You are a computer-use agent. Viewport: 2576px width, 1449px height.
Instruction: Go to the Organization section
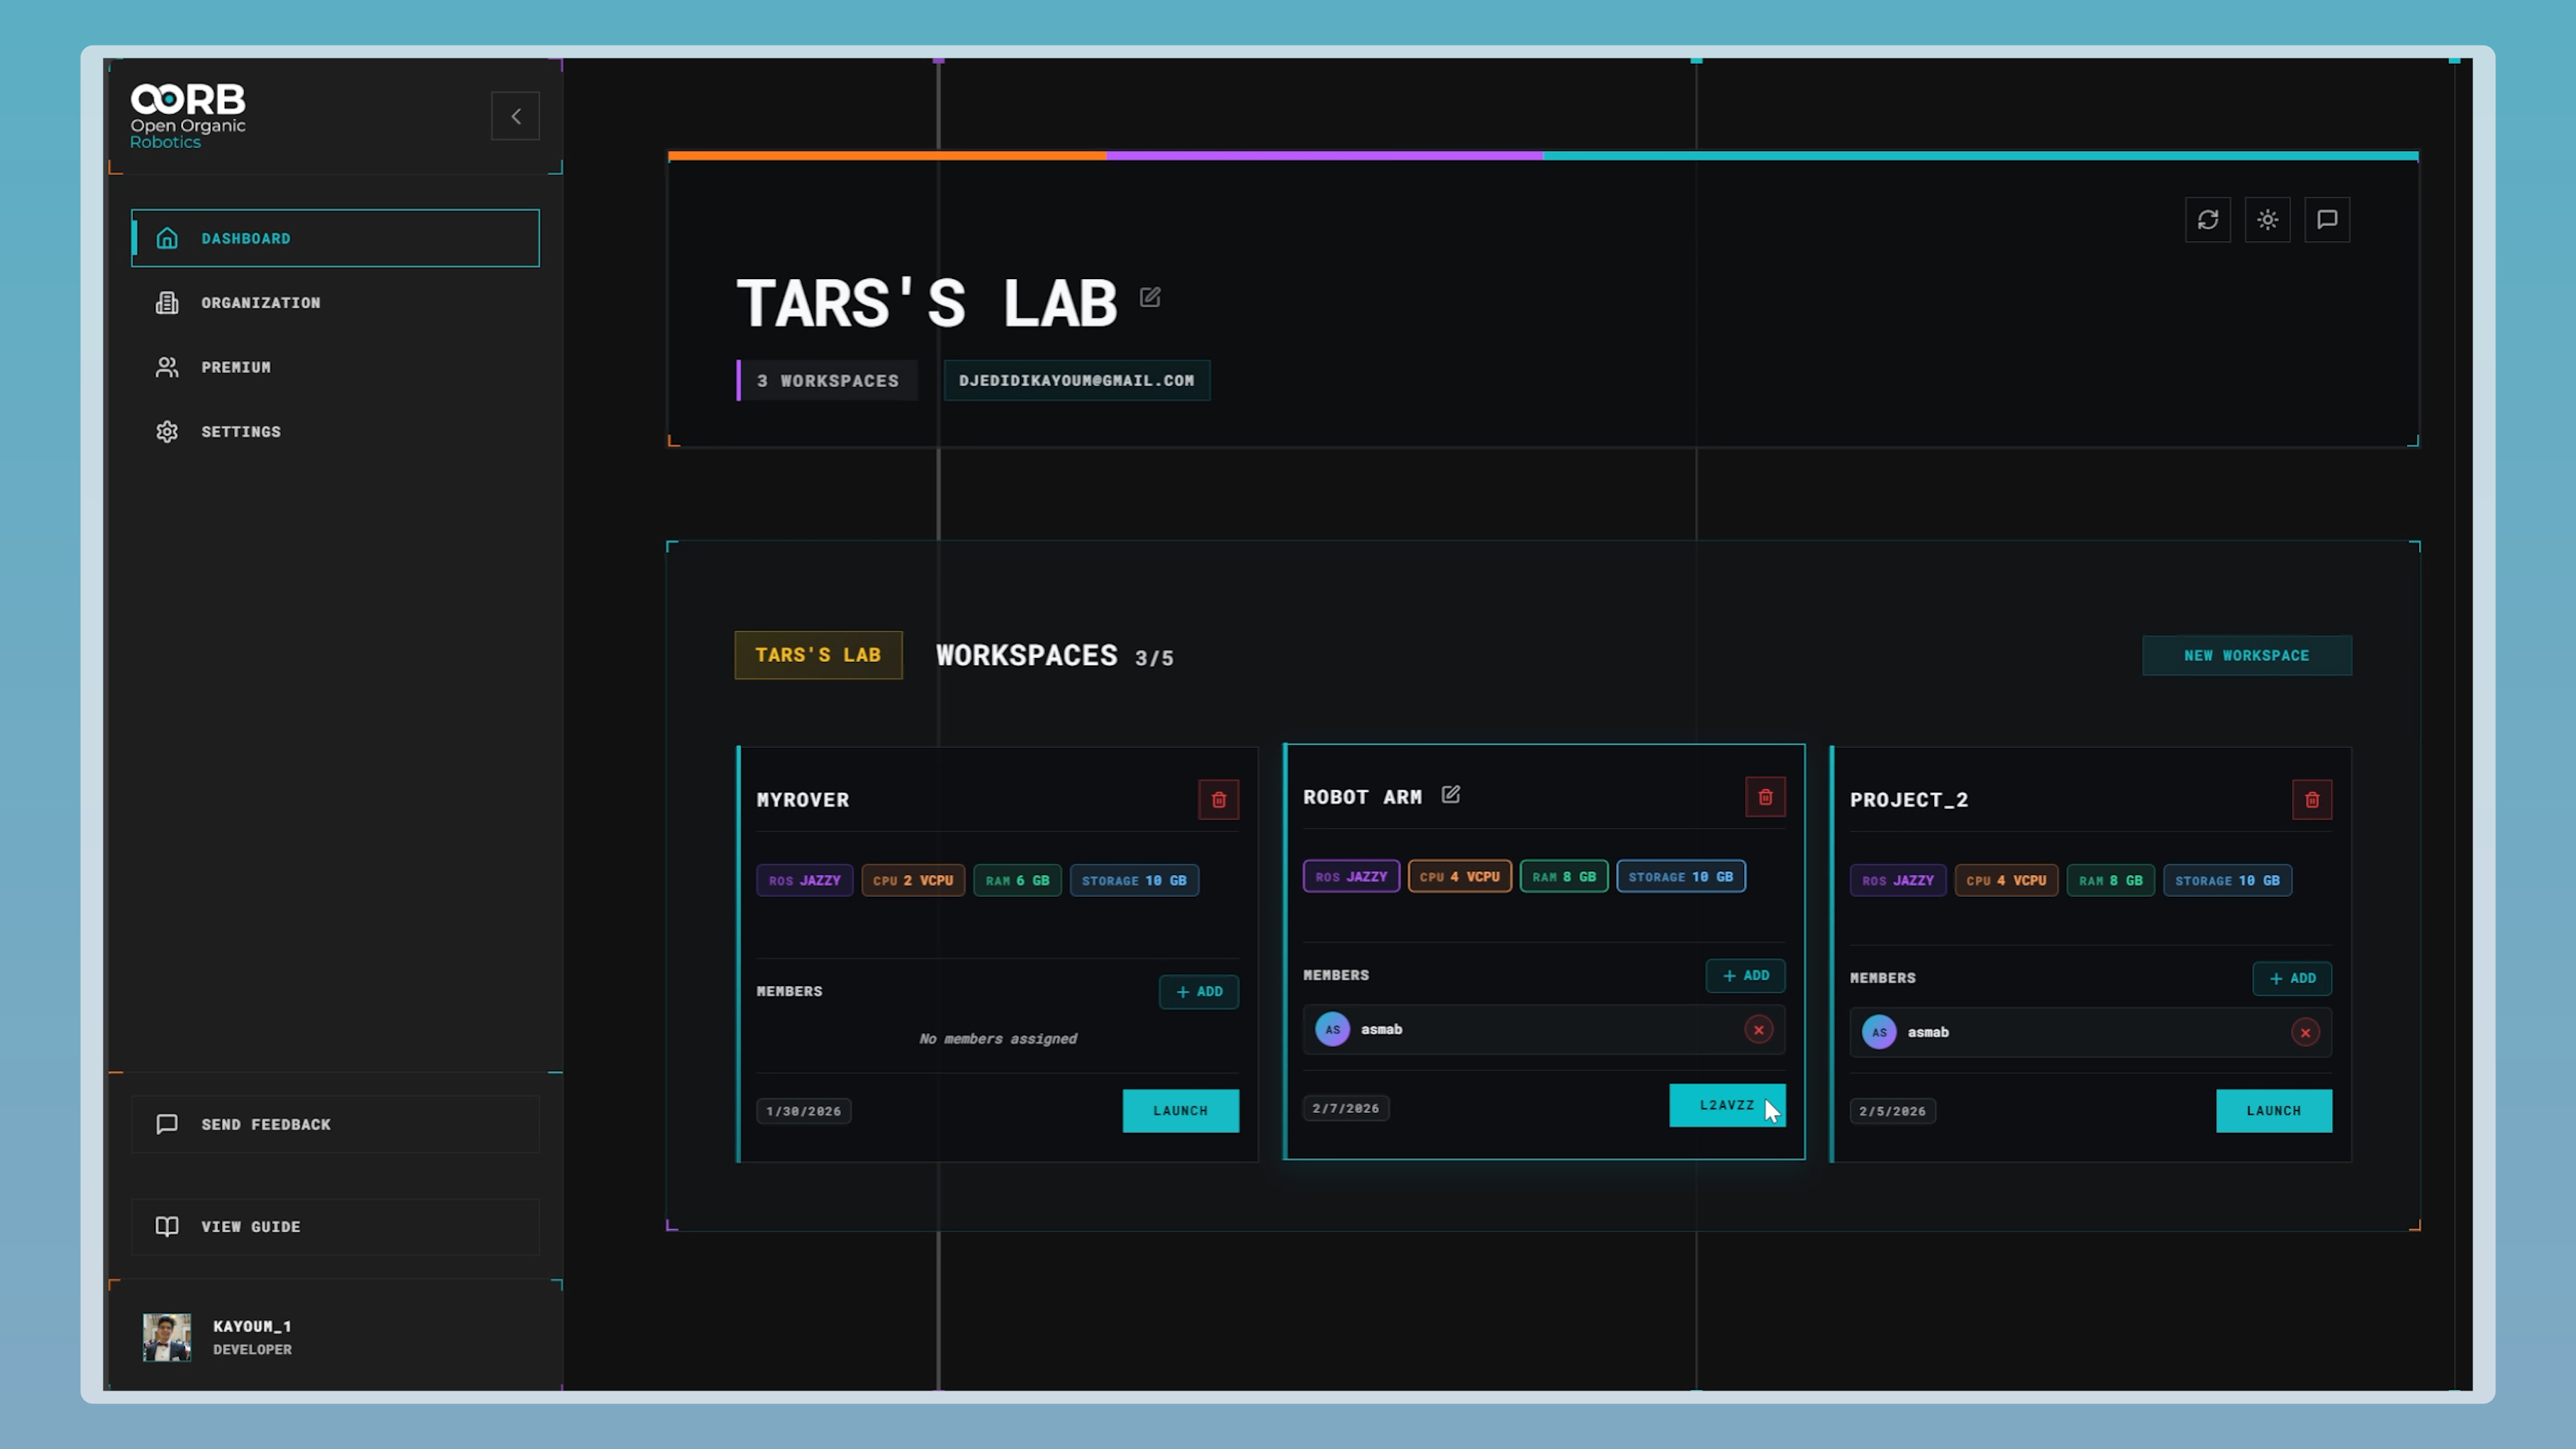(x=261, y=302)
